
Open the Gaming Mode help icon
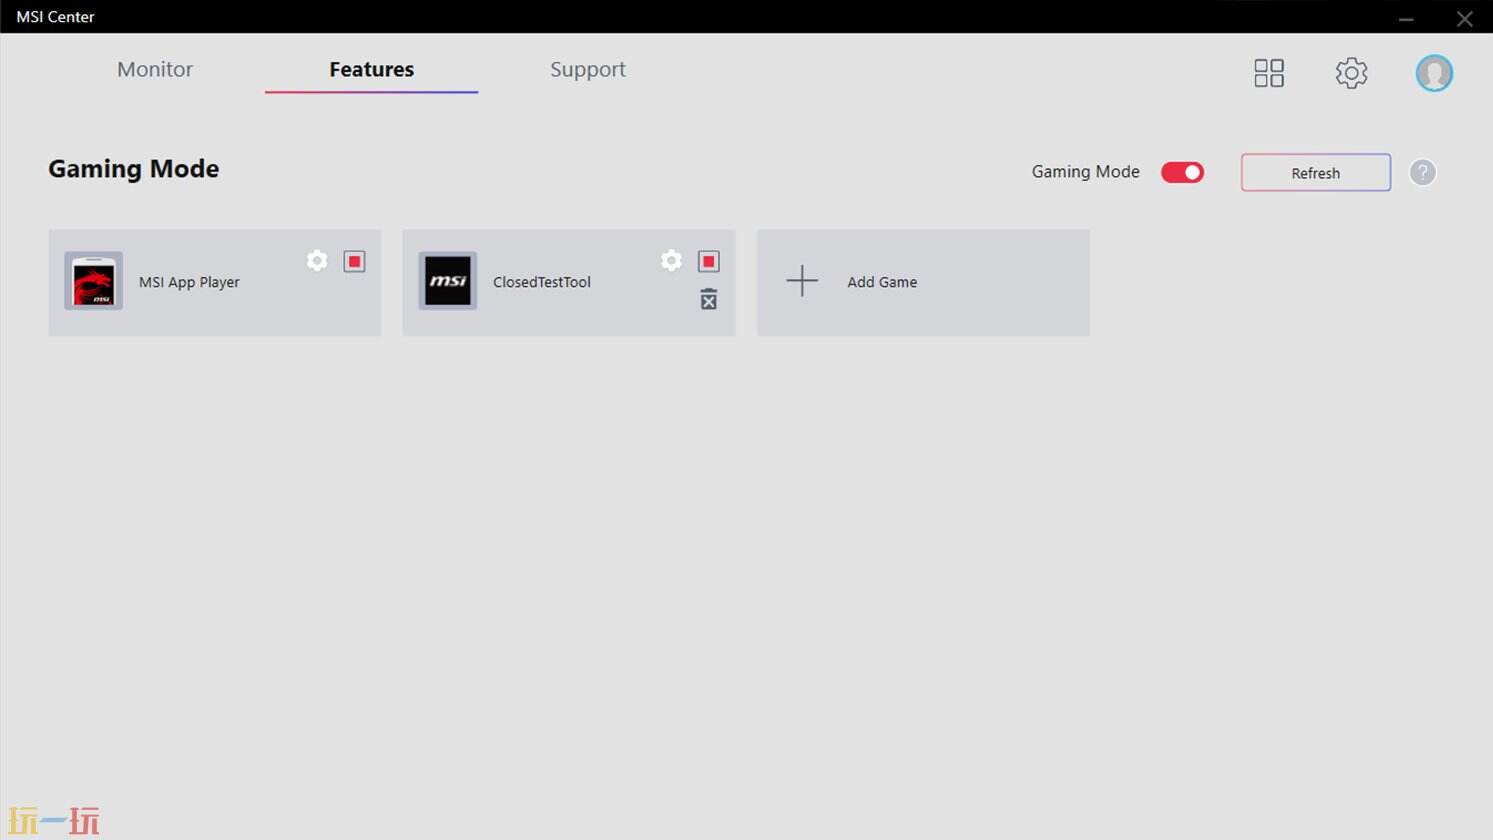1422,173
